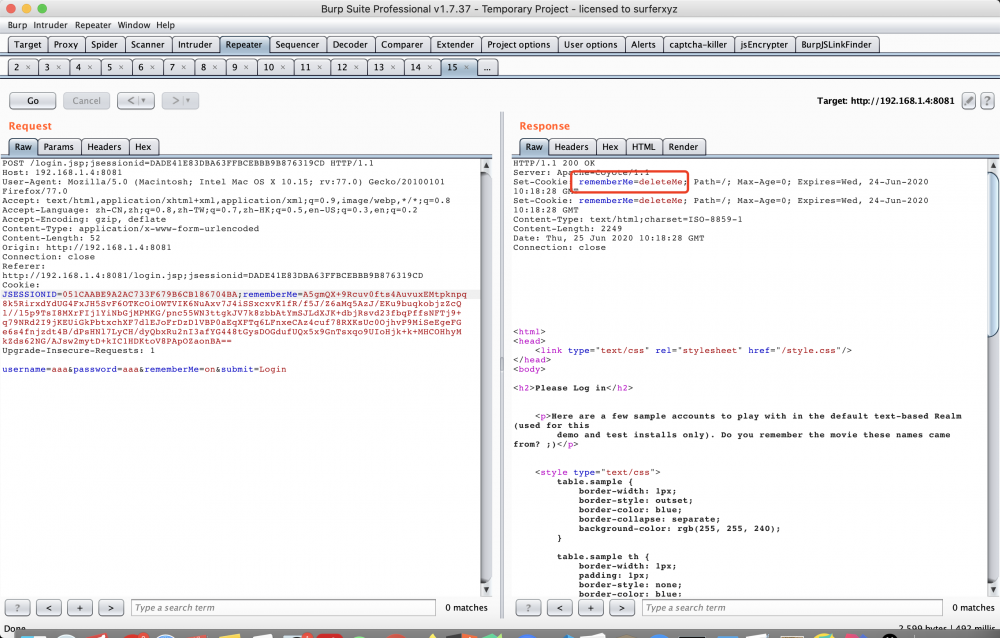1000x638 pixels.
Task: Click the edit target pencil icon
Action: tap(968, 101)
